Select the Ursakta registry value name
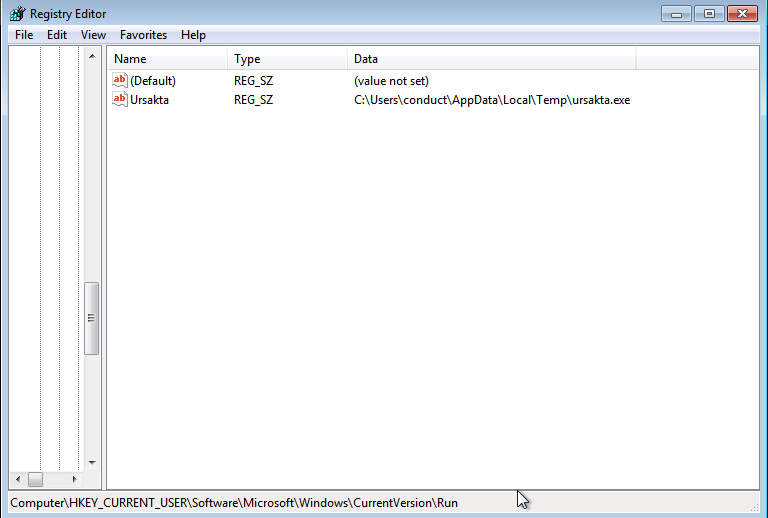This screenshot has width=768, height=518. (x=149, y=100)
